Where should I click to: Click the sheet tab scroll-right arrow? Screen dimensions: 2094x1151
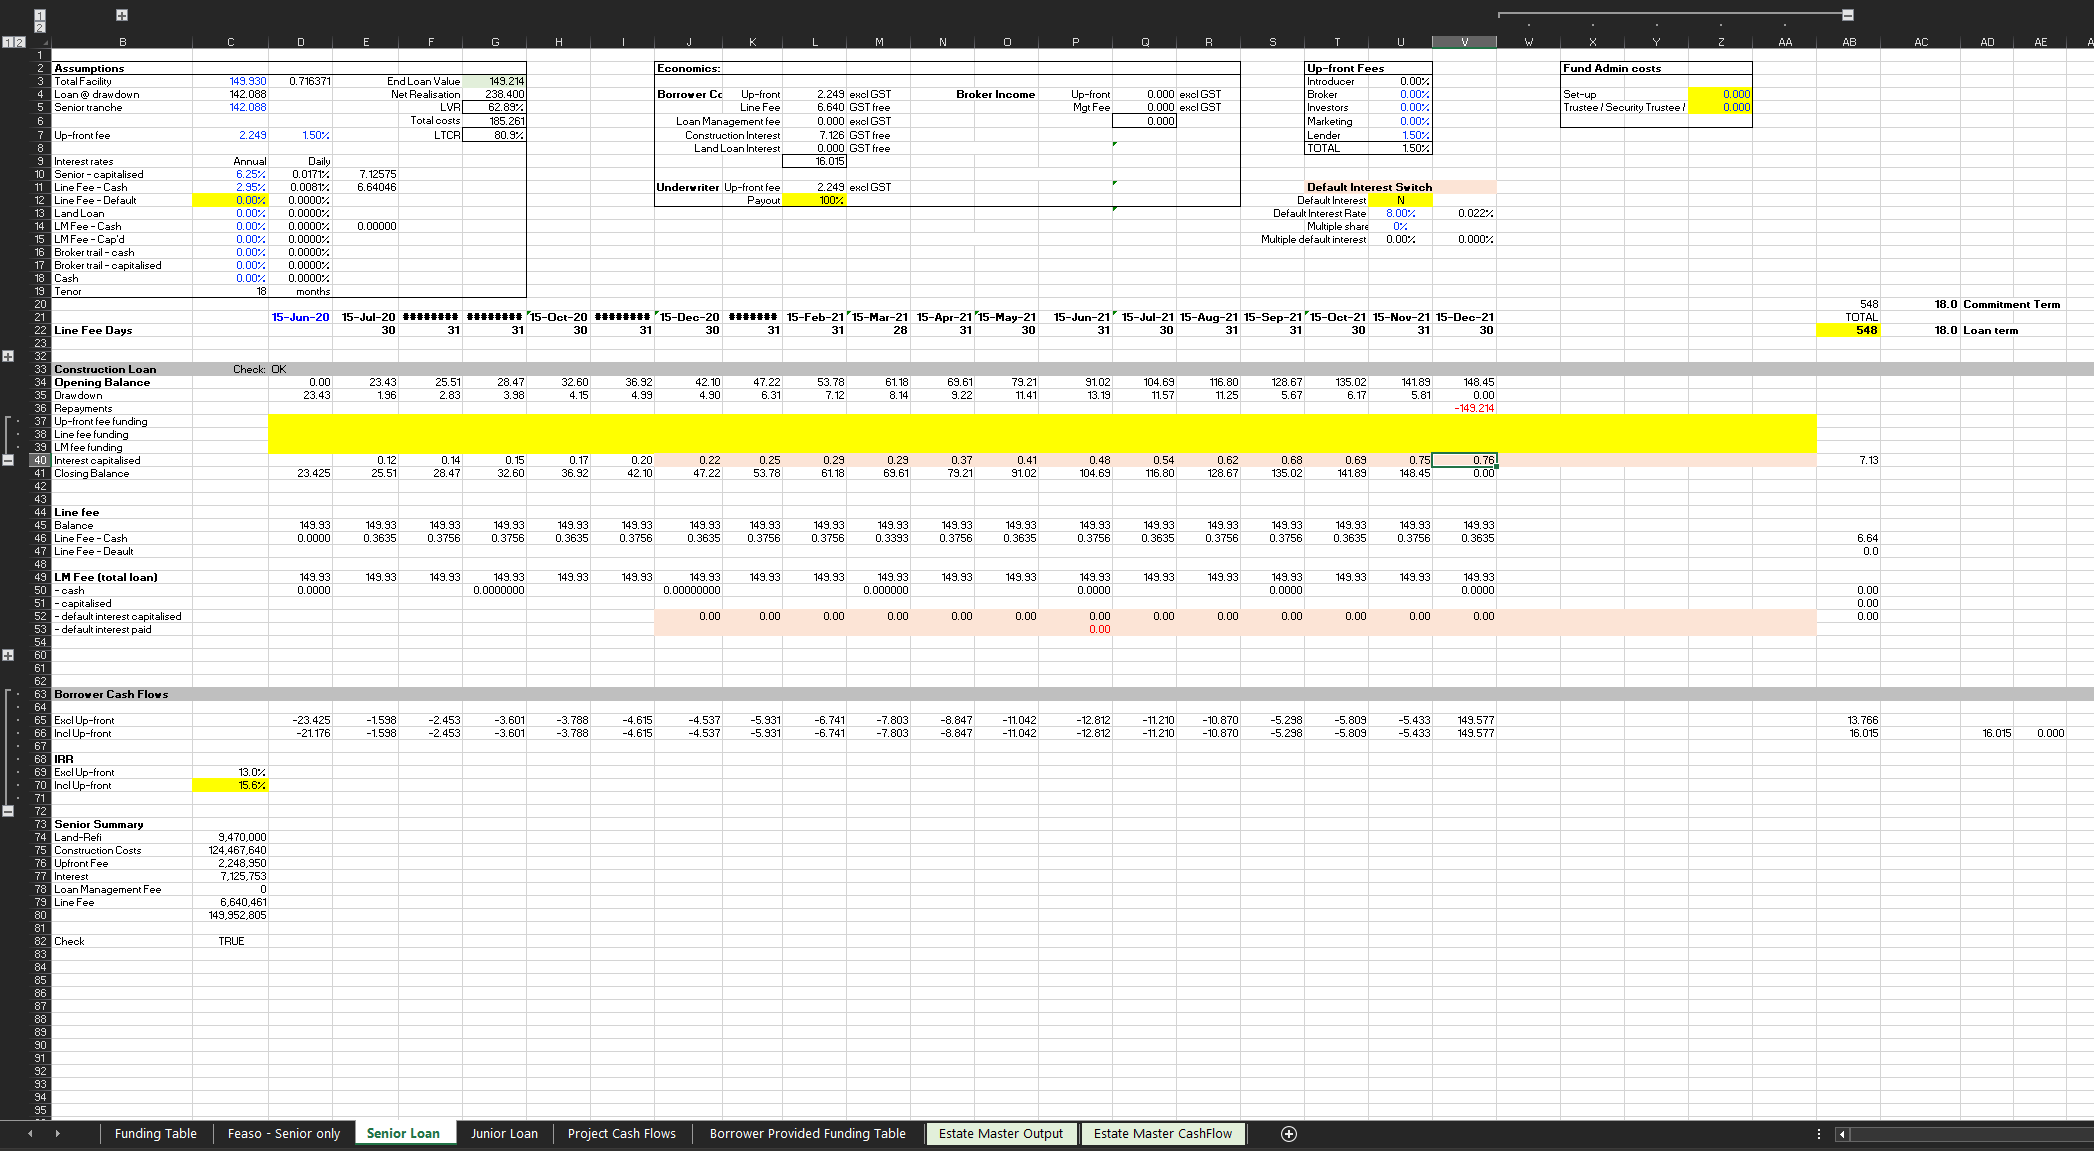tap(57, 1133)
